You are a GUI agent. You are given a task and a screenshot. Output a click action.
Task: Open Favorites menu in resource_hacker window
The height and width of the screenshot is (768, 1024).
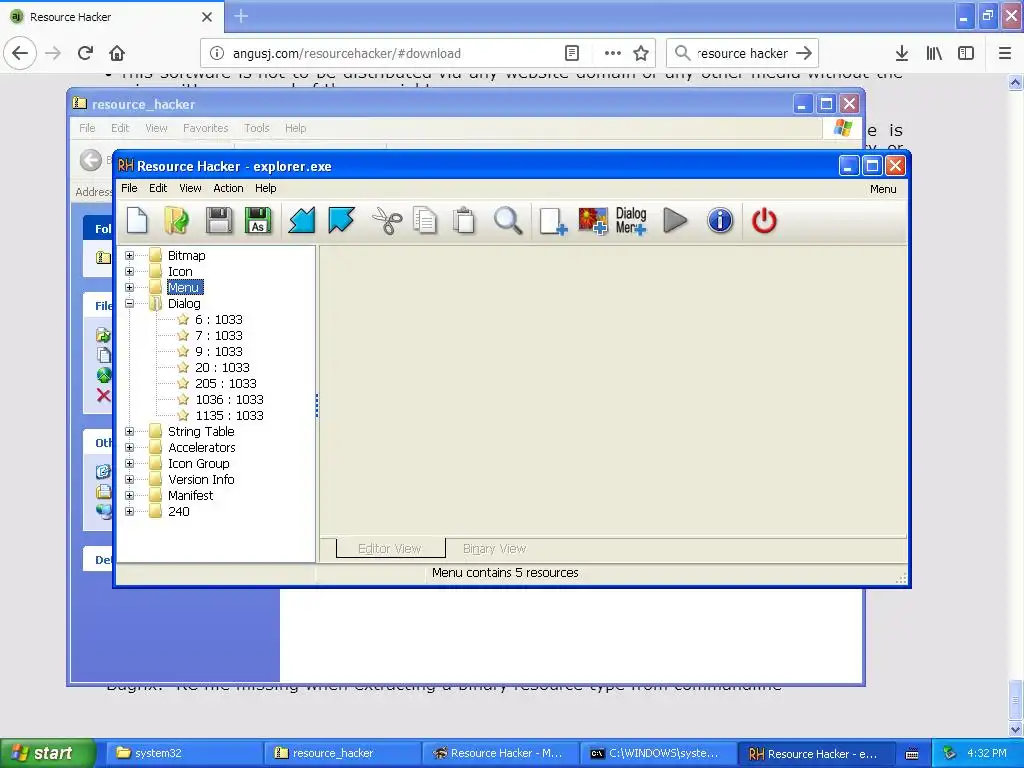tap(206, 128)
